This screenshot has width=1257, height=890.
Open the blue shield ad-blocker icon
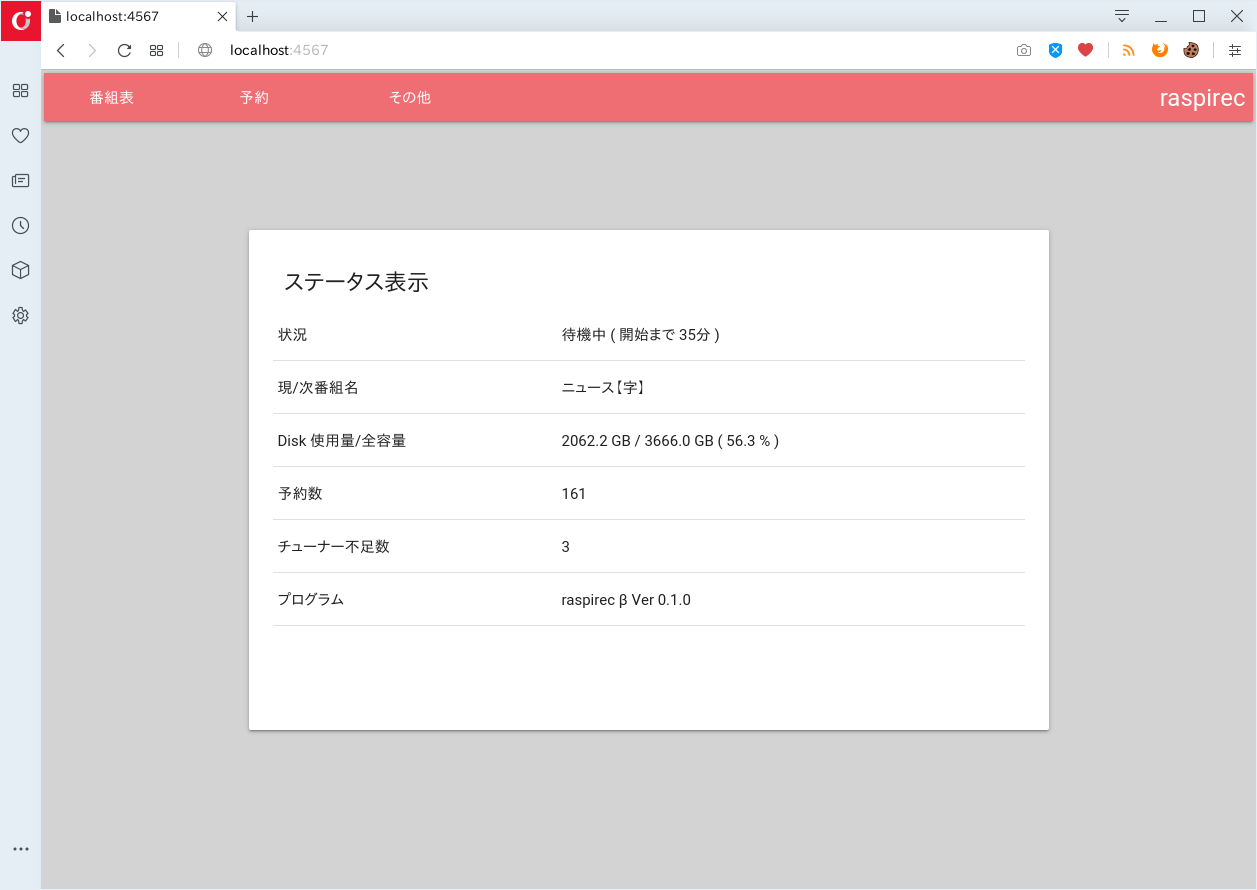pyautogui.click(x=1055, y=50)
